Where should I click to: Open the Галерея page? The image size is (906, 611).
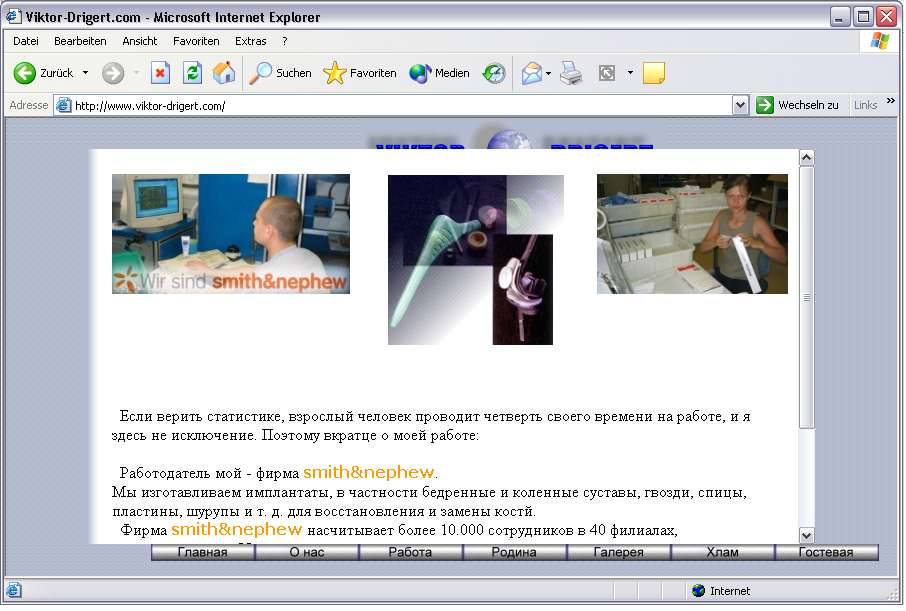pos(619,552)
